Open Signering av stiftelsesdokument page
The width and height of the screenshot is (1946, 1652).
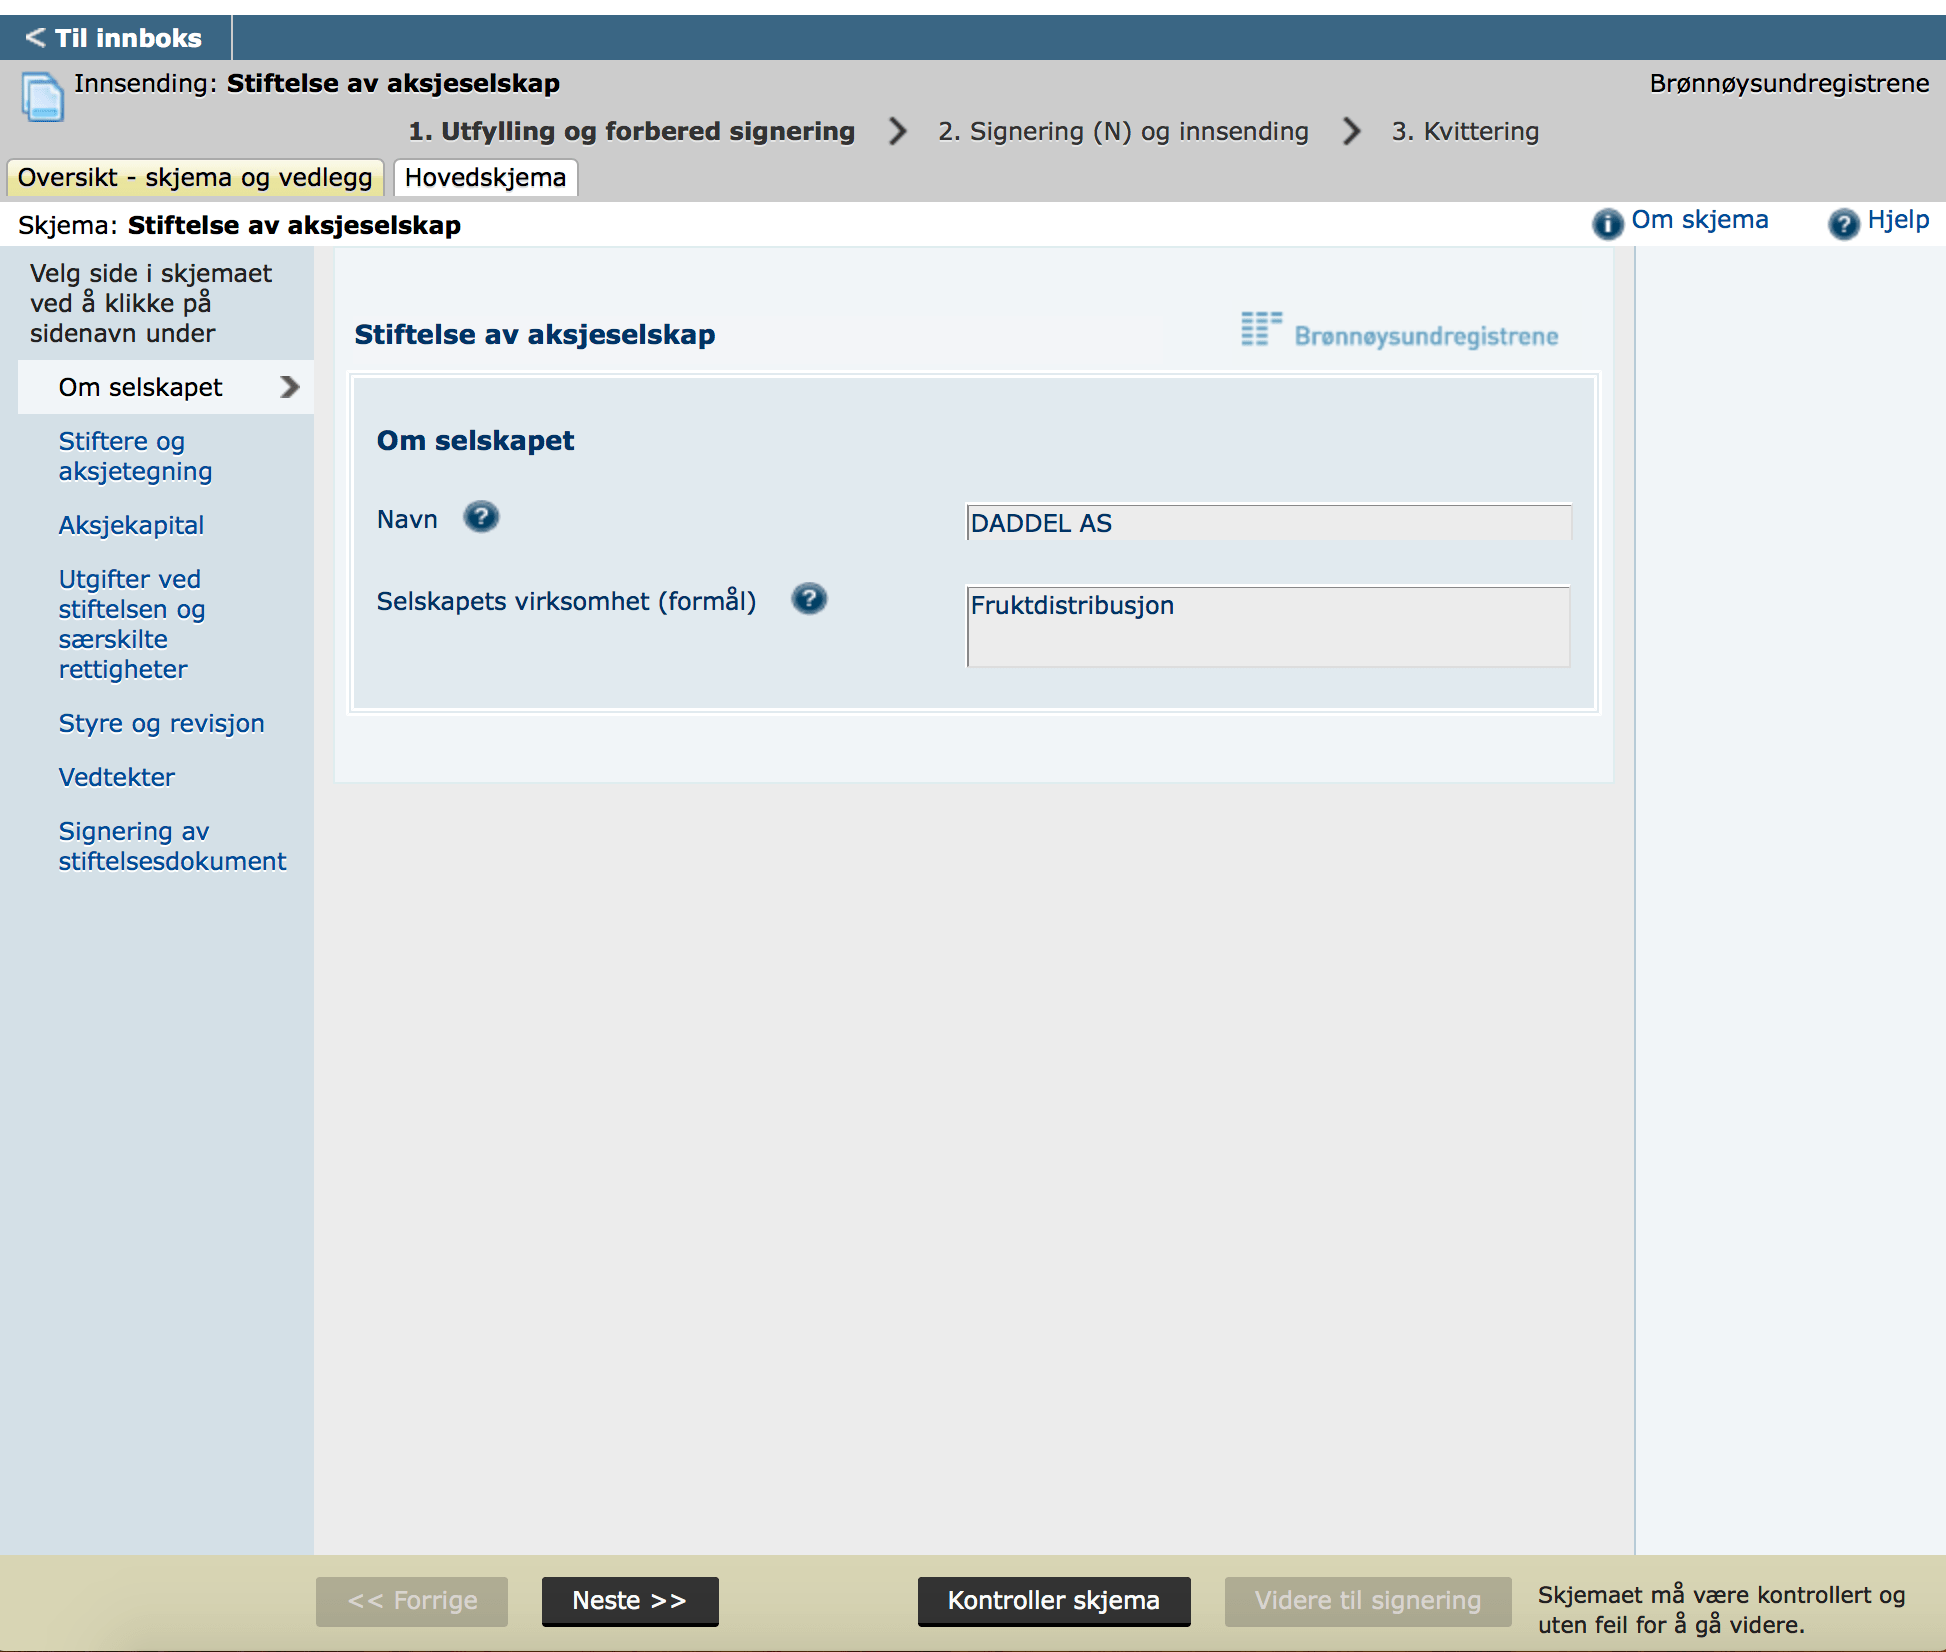coord(172,846)
